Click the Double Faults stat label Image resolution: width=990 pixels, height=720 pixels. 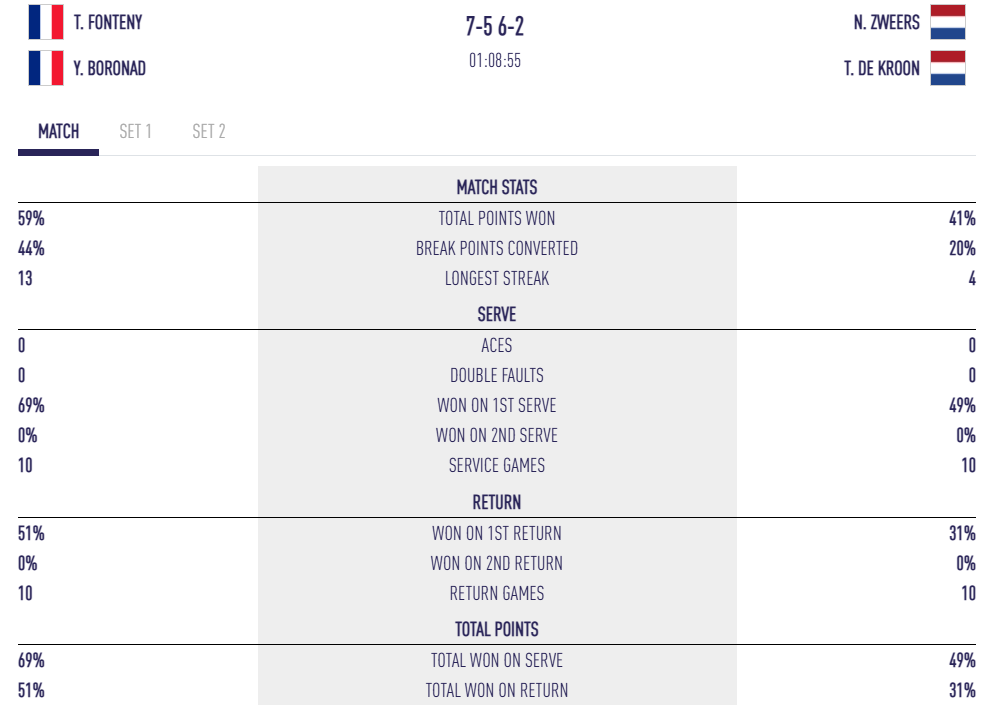click(x=497, y=375)
